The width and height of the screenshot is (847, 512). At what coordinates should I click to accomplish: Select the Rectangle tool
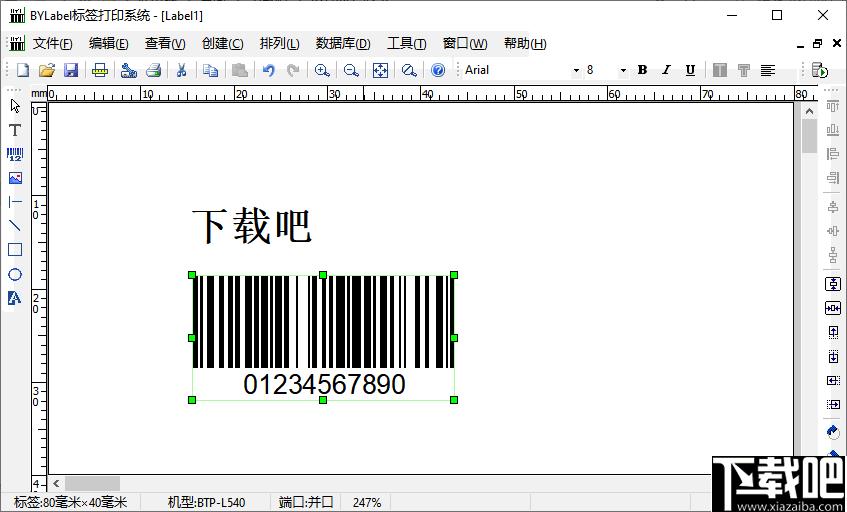pyautogui.click(x=15, y=250)
